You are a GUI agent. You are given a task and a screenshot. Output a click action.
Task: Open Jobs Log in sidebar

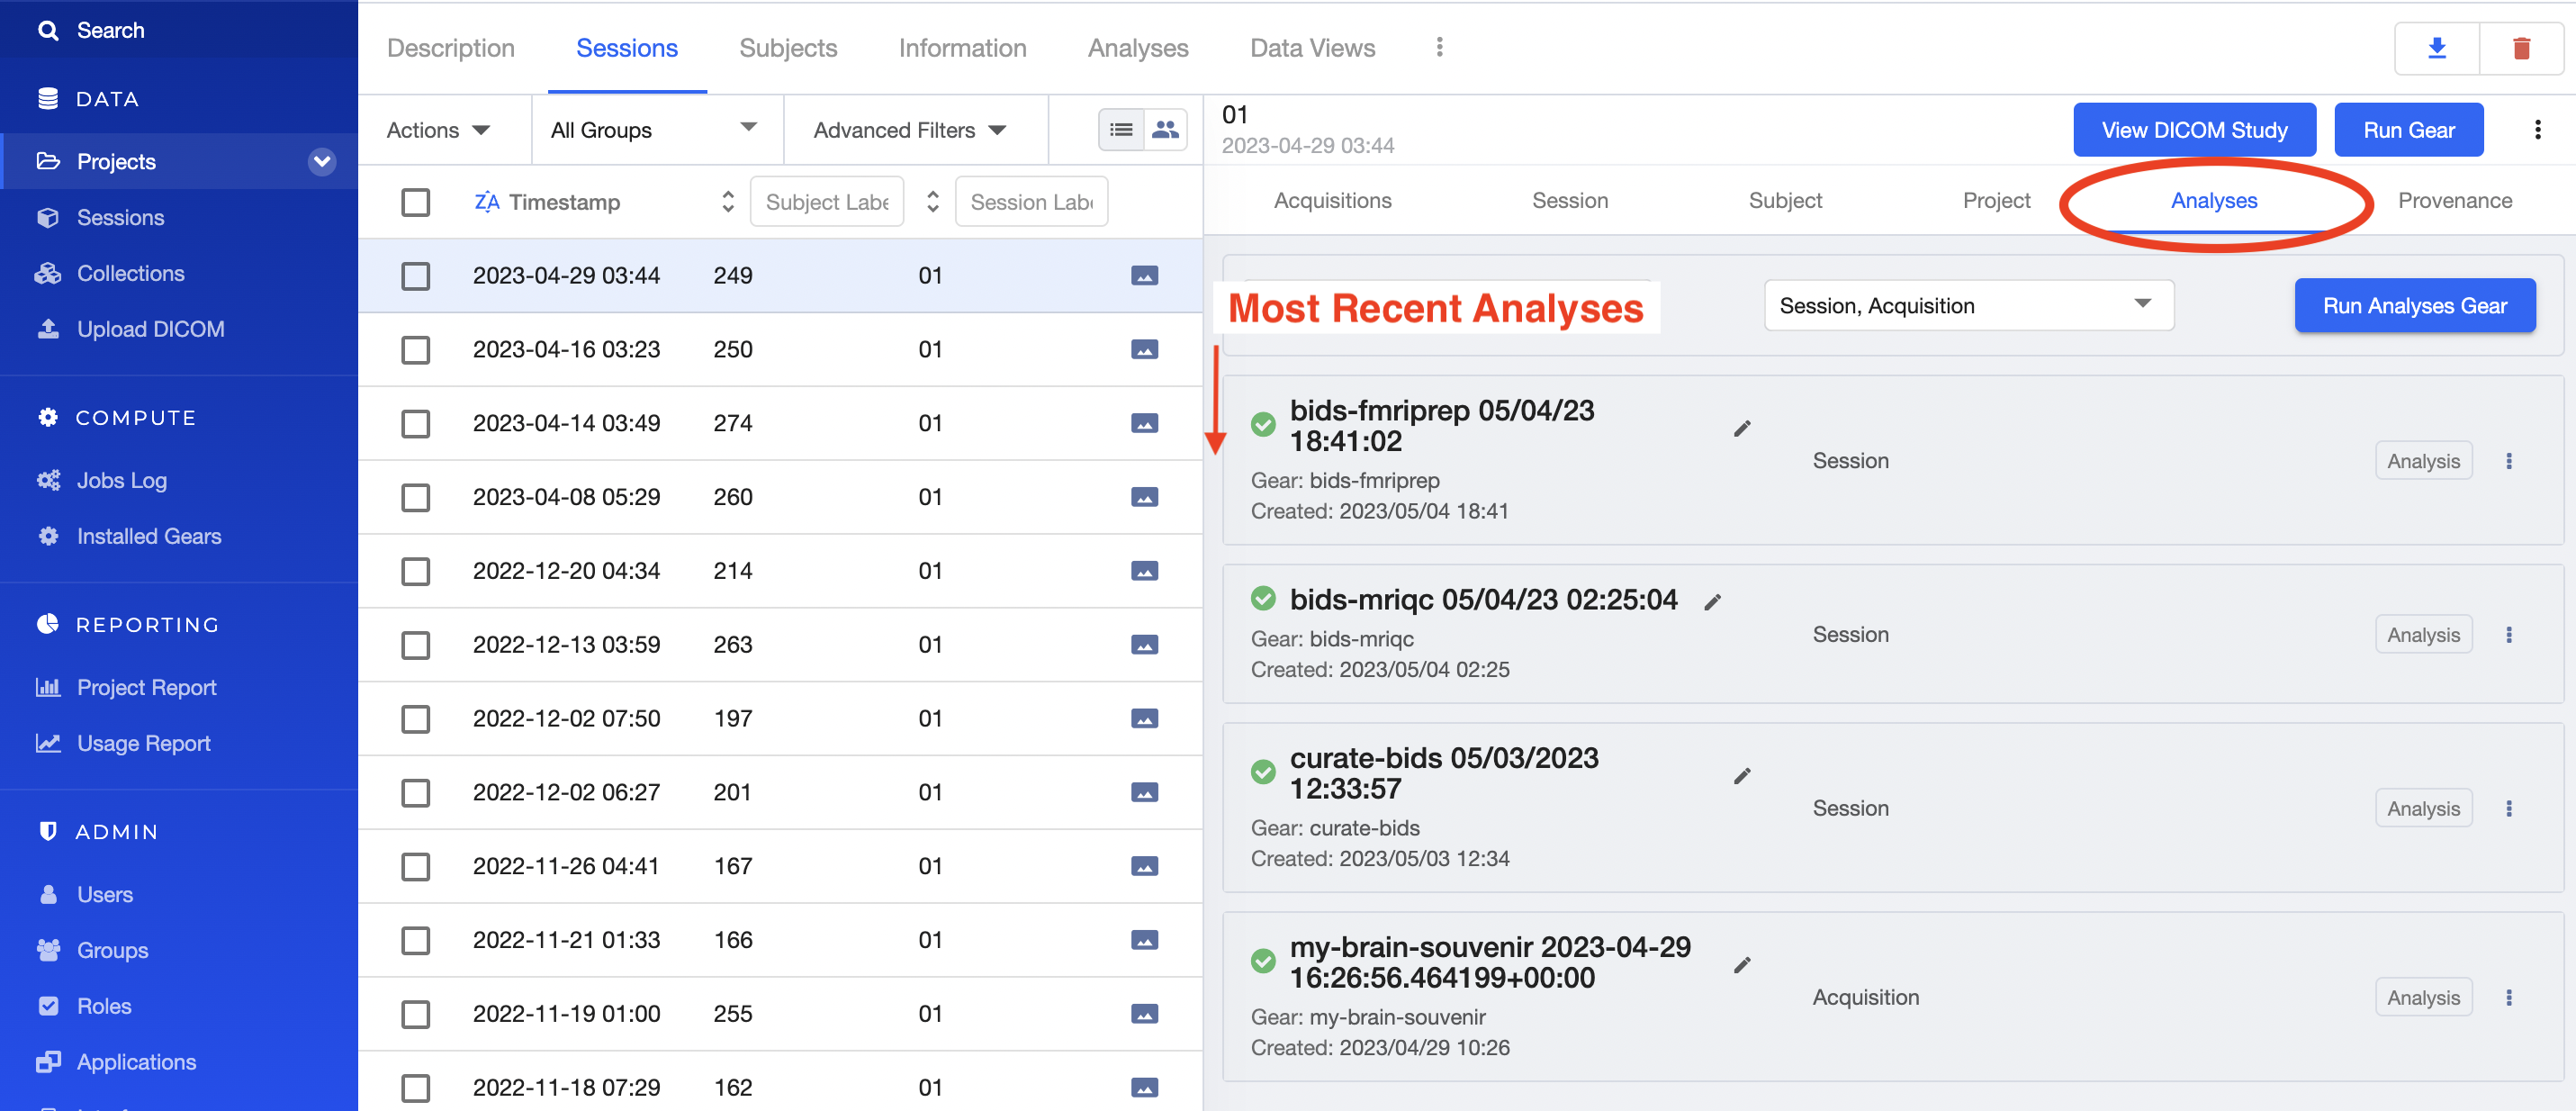121,479
